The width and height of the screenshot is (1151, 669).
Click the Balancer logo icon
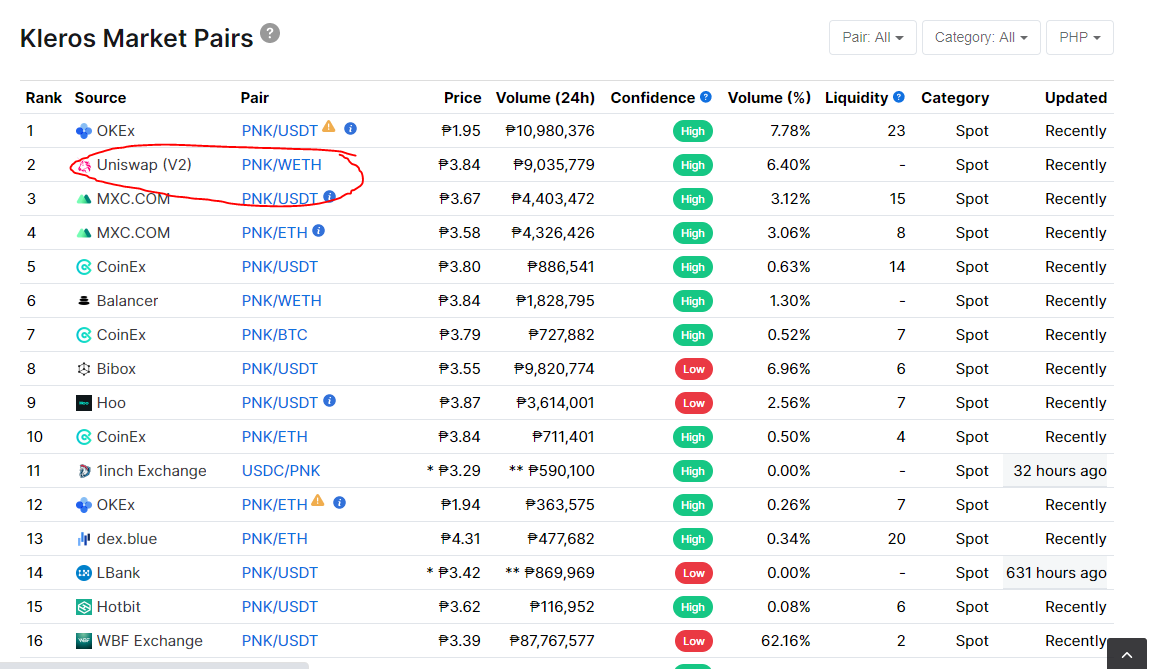84,301
